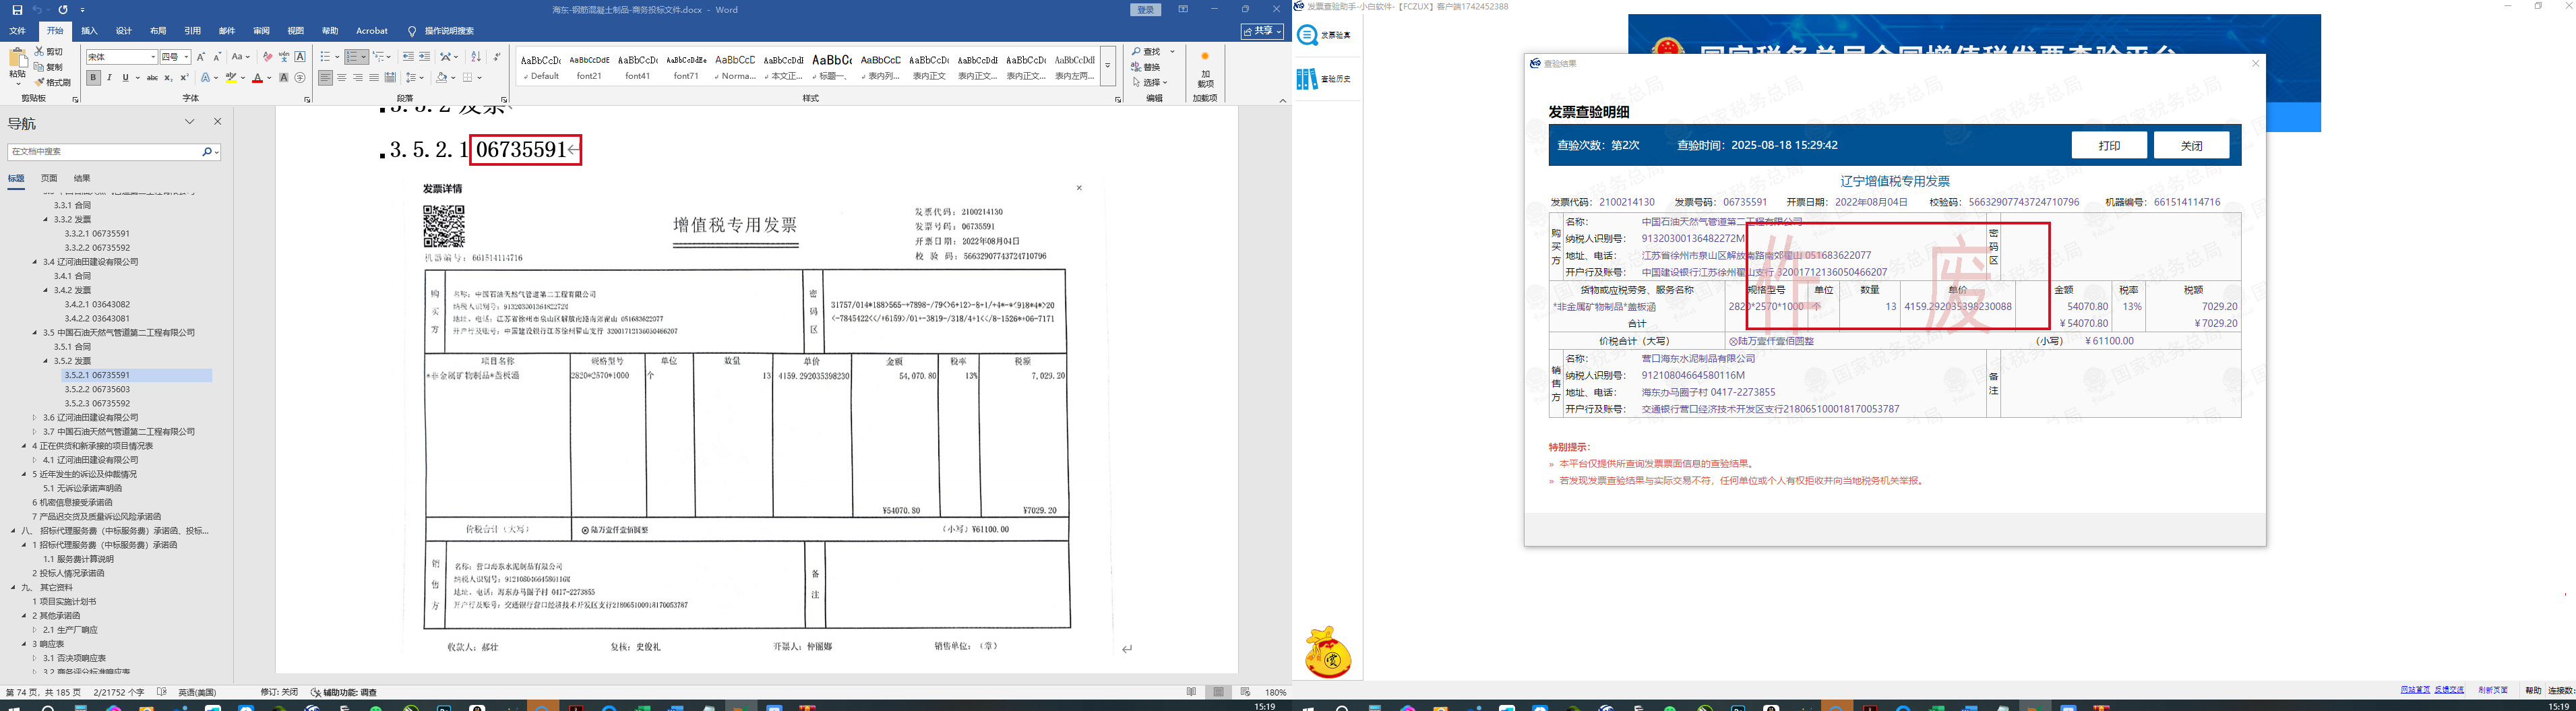
Task: Toggle left alignment button
Action: pos(326,78)
